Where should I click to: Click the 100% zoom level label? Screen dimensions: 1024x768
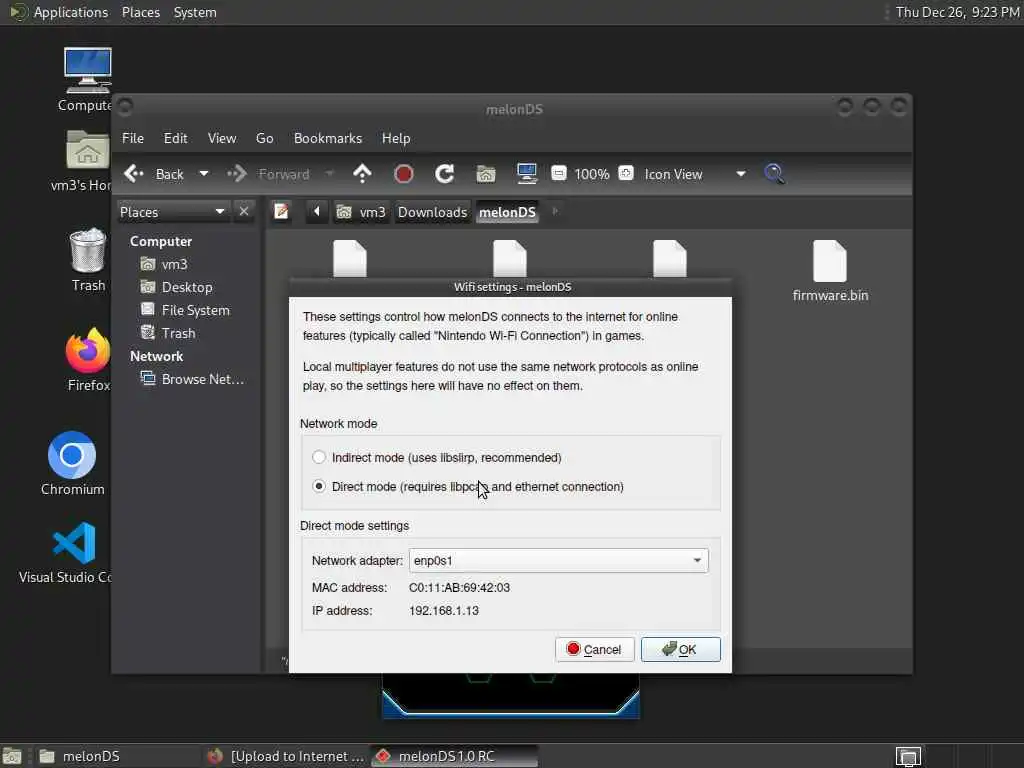(x=592, y=174)
